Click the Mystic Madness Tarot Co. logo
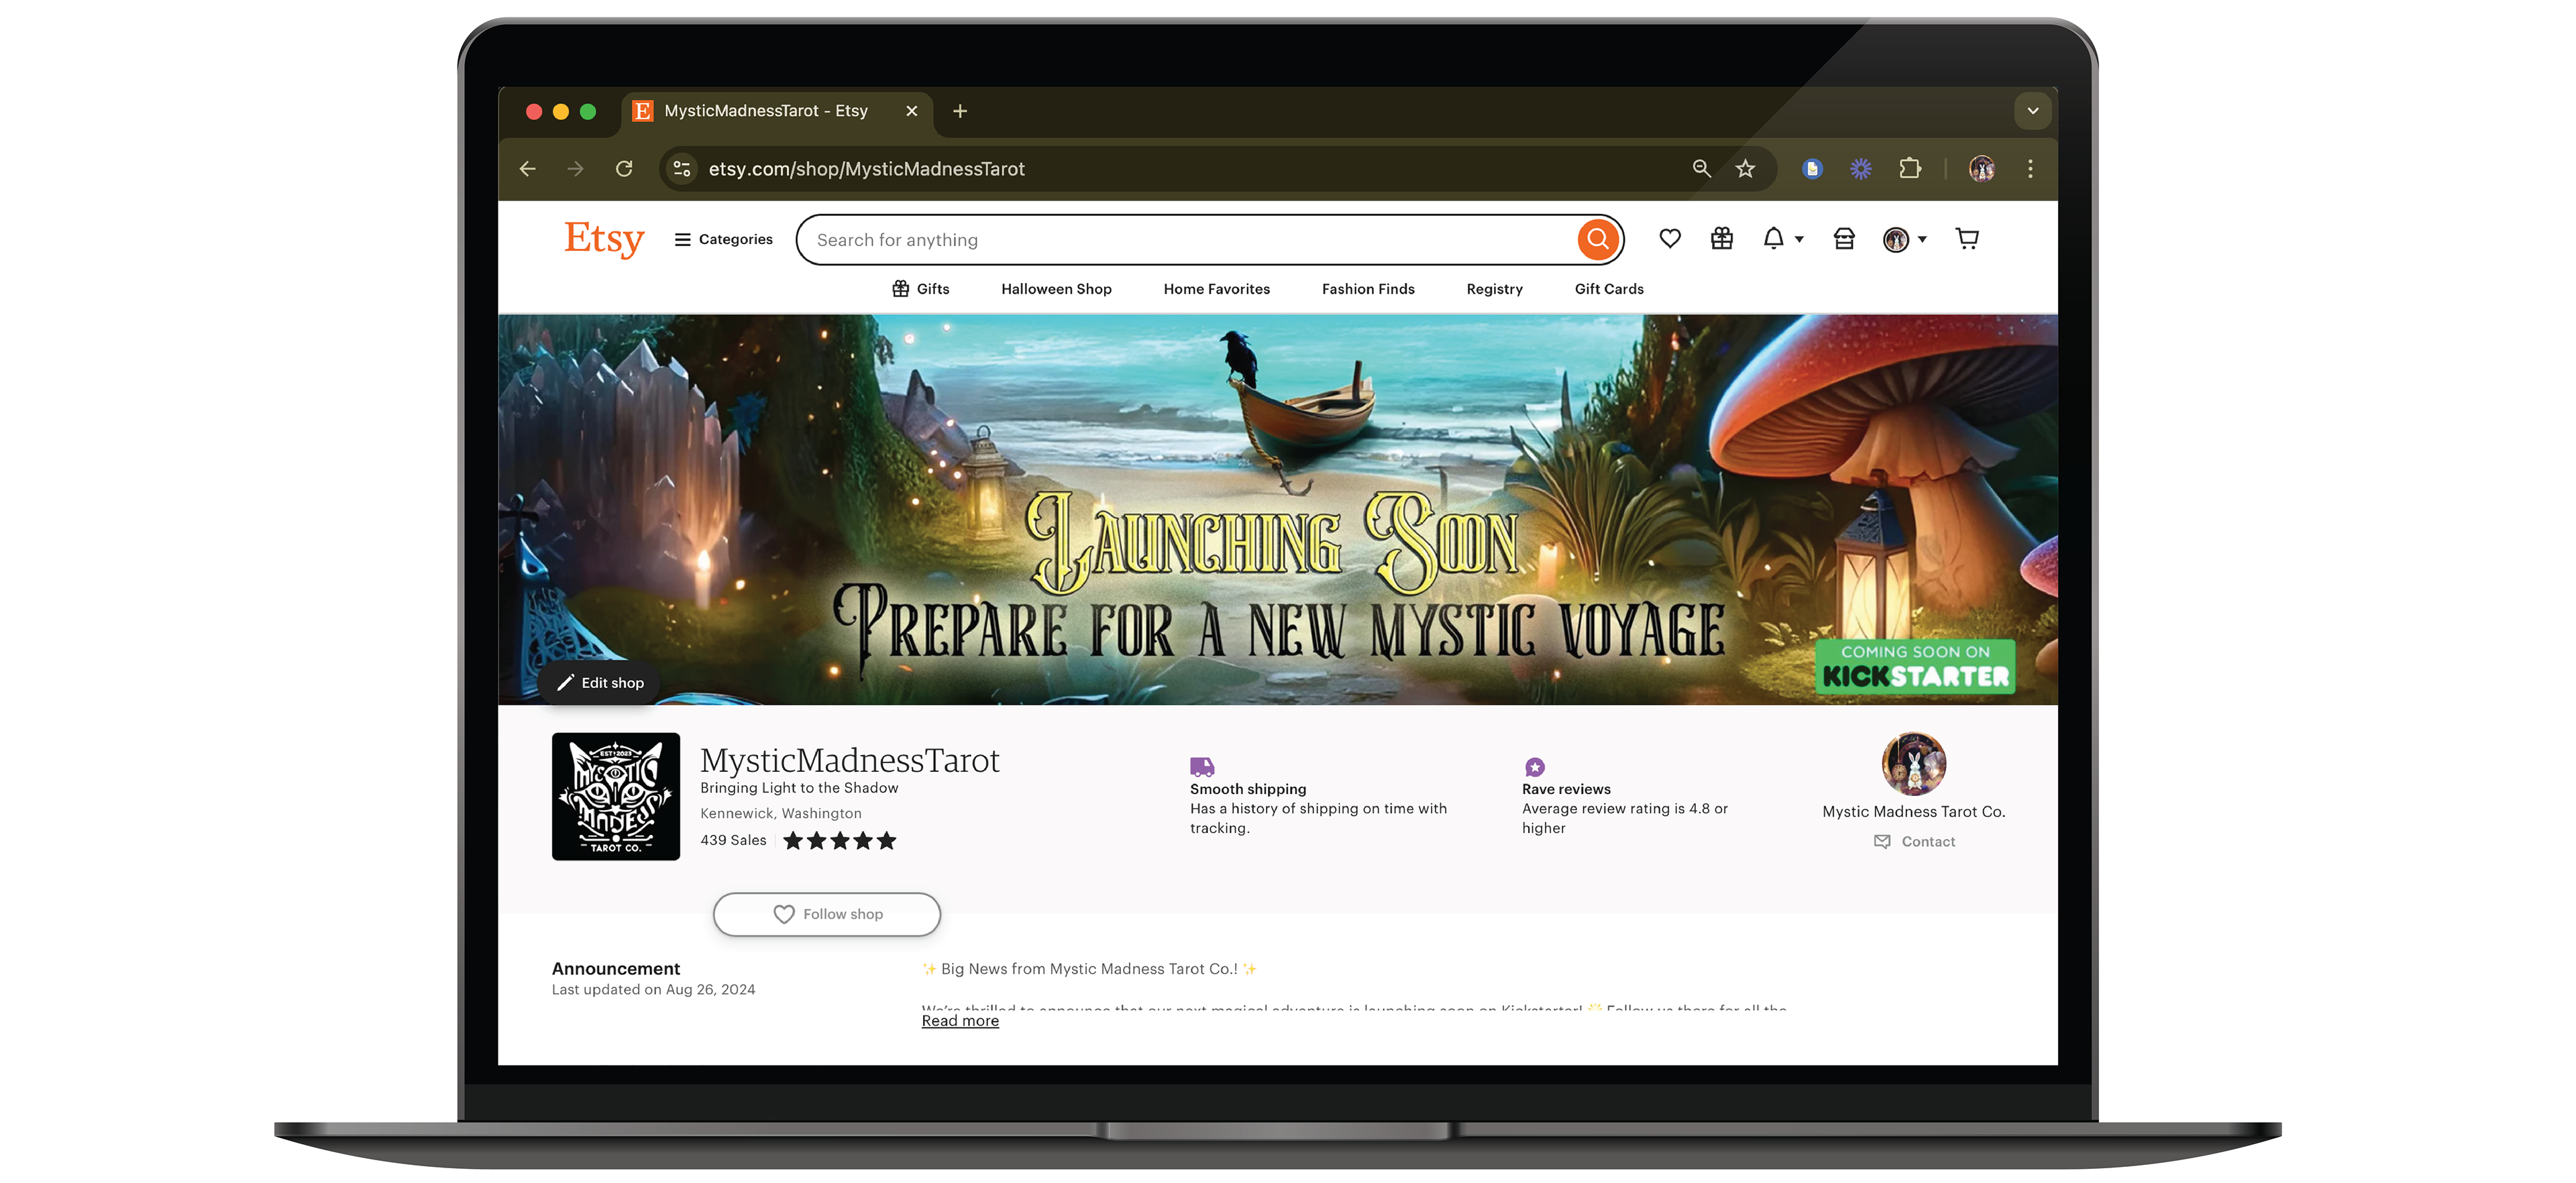The width and height of the screenshot is (2576, 1183). click(x=616, y=796)
